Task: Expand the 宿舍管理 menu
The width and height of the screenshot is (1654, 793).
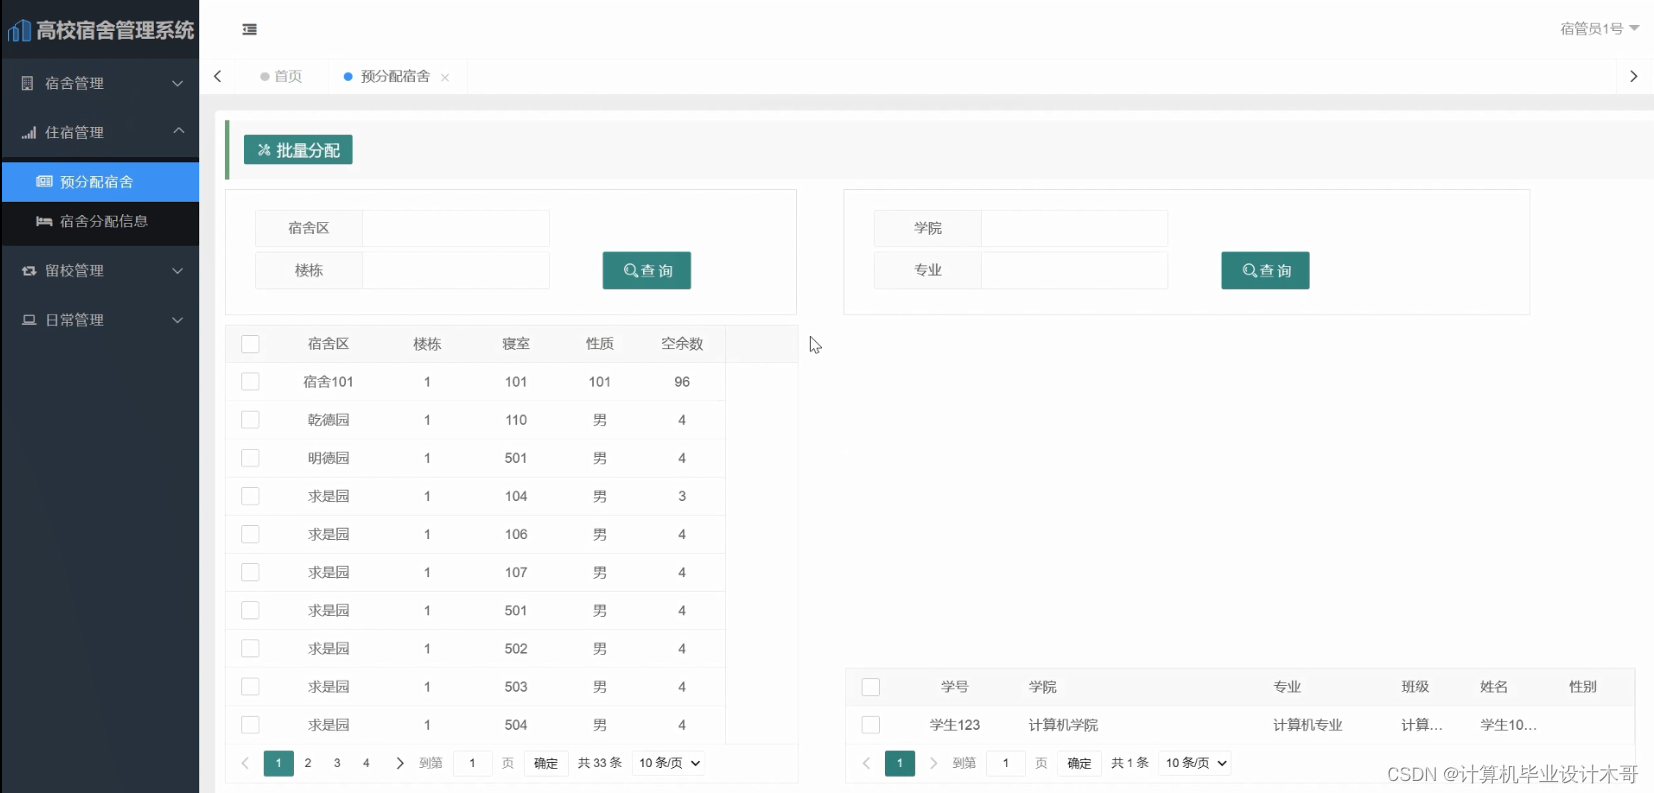Action: pos(178,83)
